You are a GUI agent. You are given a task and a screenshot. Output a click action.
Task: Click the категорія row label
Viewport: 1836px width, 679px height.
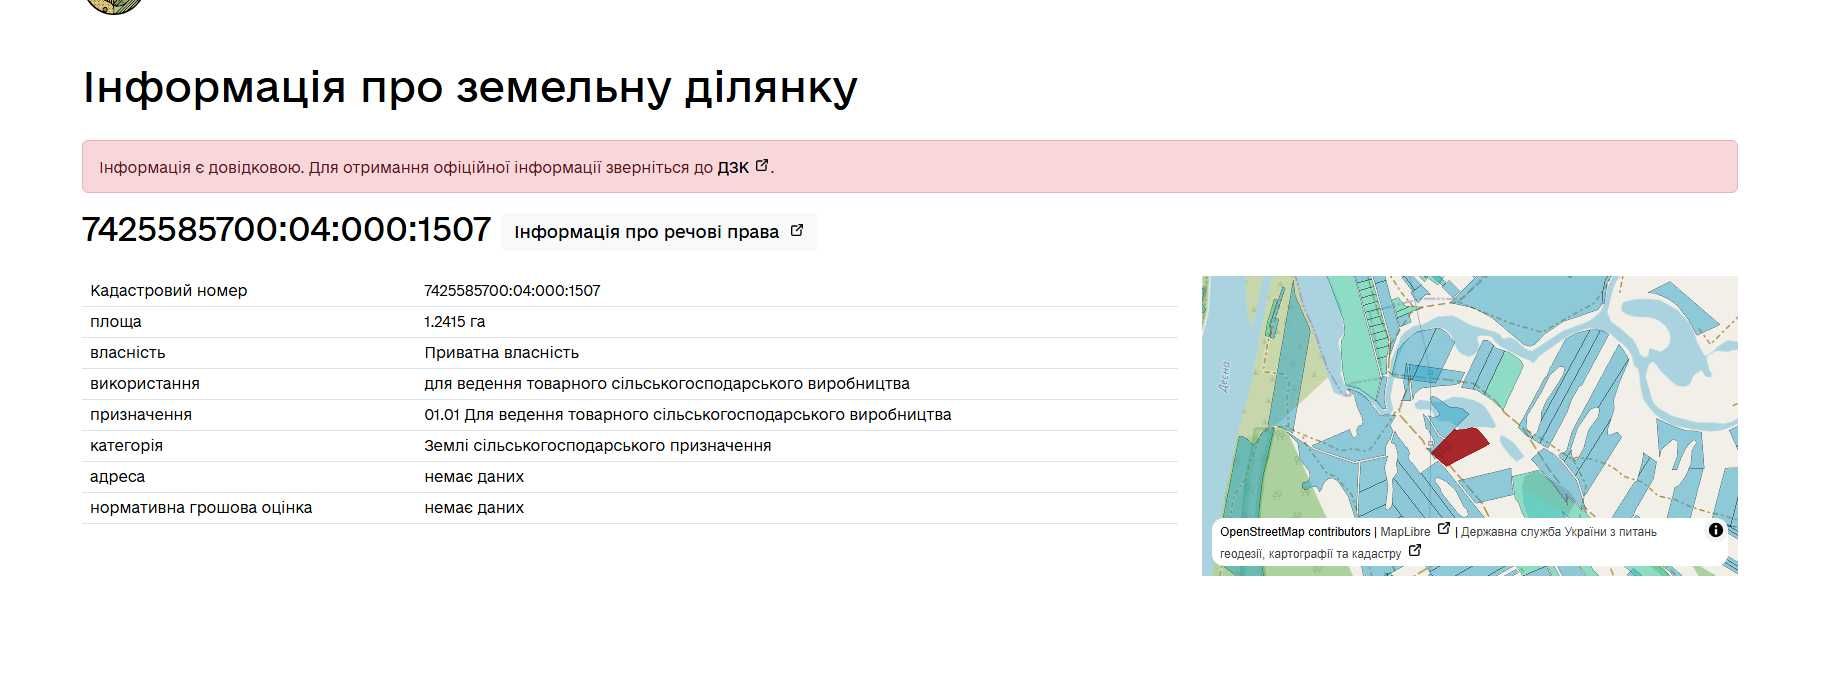126,445
